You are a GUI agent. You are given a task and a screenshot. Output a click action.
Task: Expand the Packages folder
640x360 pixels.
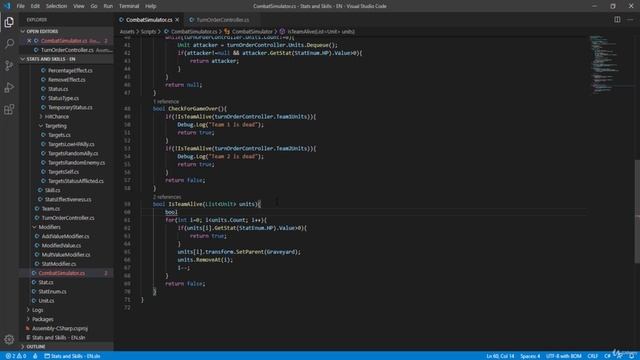point(43,319)
